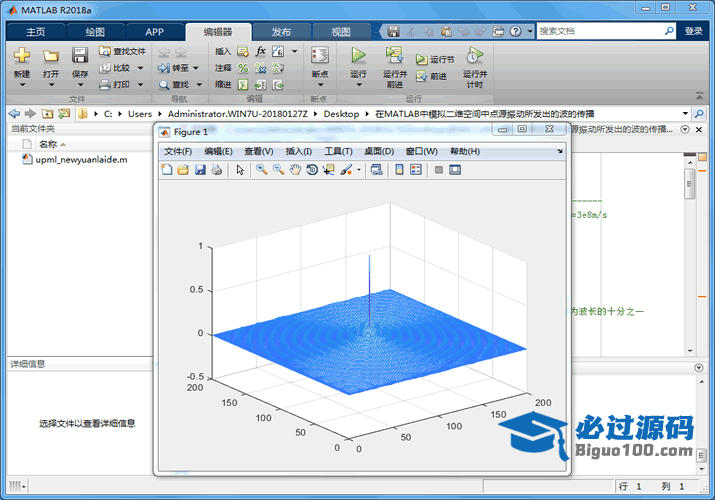Image resolution: width=715 pixels, height=500 pixels.
Task: Click the show plot tools icon
Action: pos(455,170)
